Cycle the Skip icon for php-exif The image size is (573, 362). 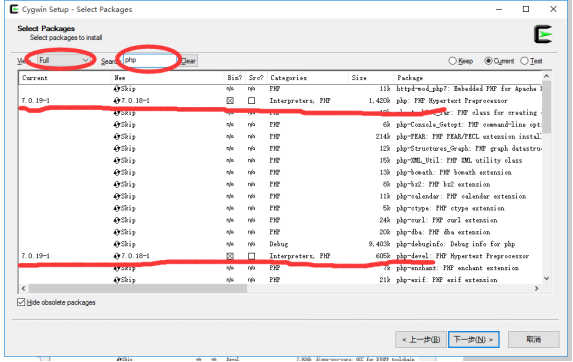pyautogui.click(x=117, y=280)
